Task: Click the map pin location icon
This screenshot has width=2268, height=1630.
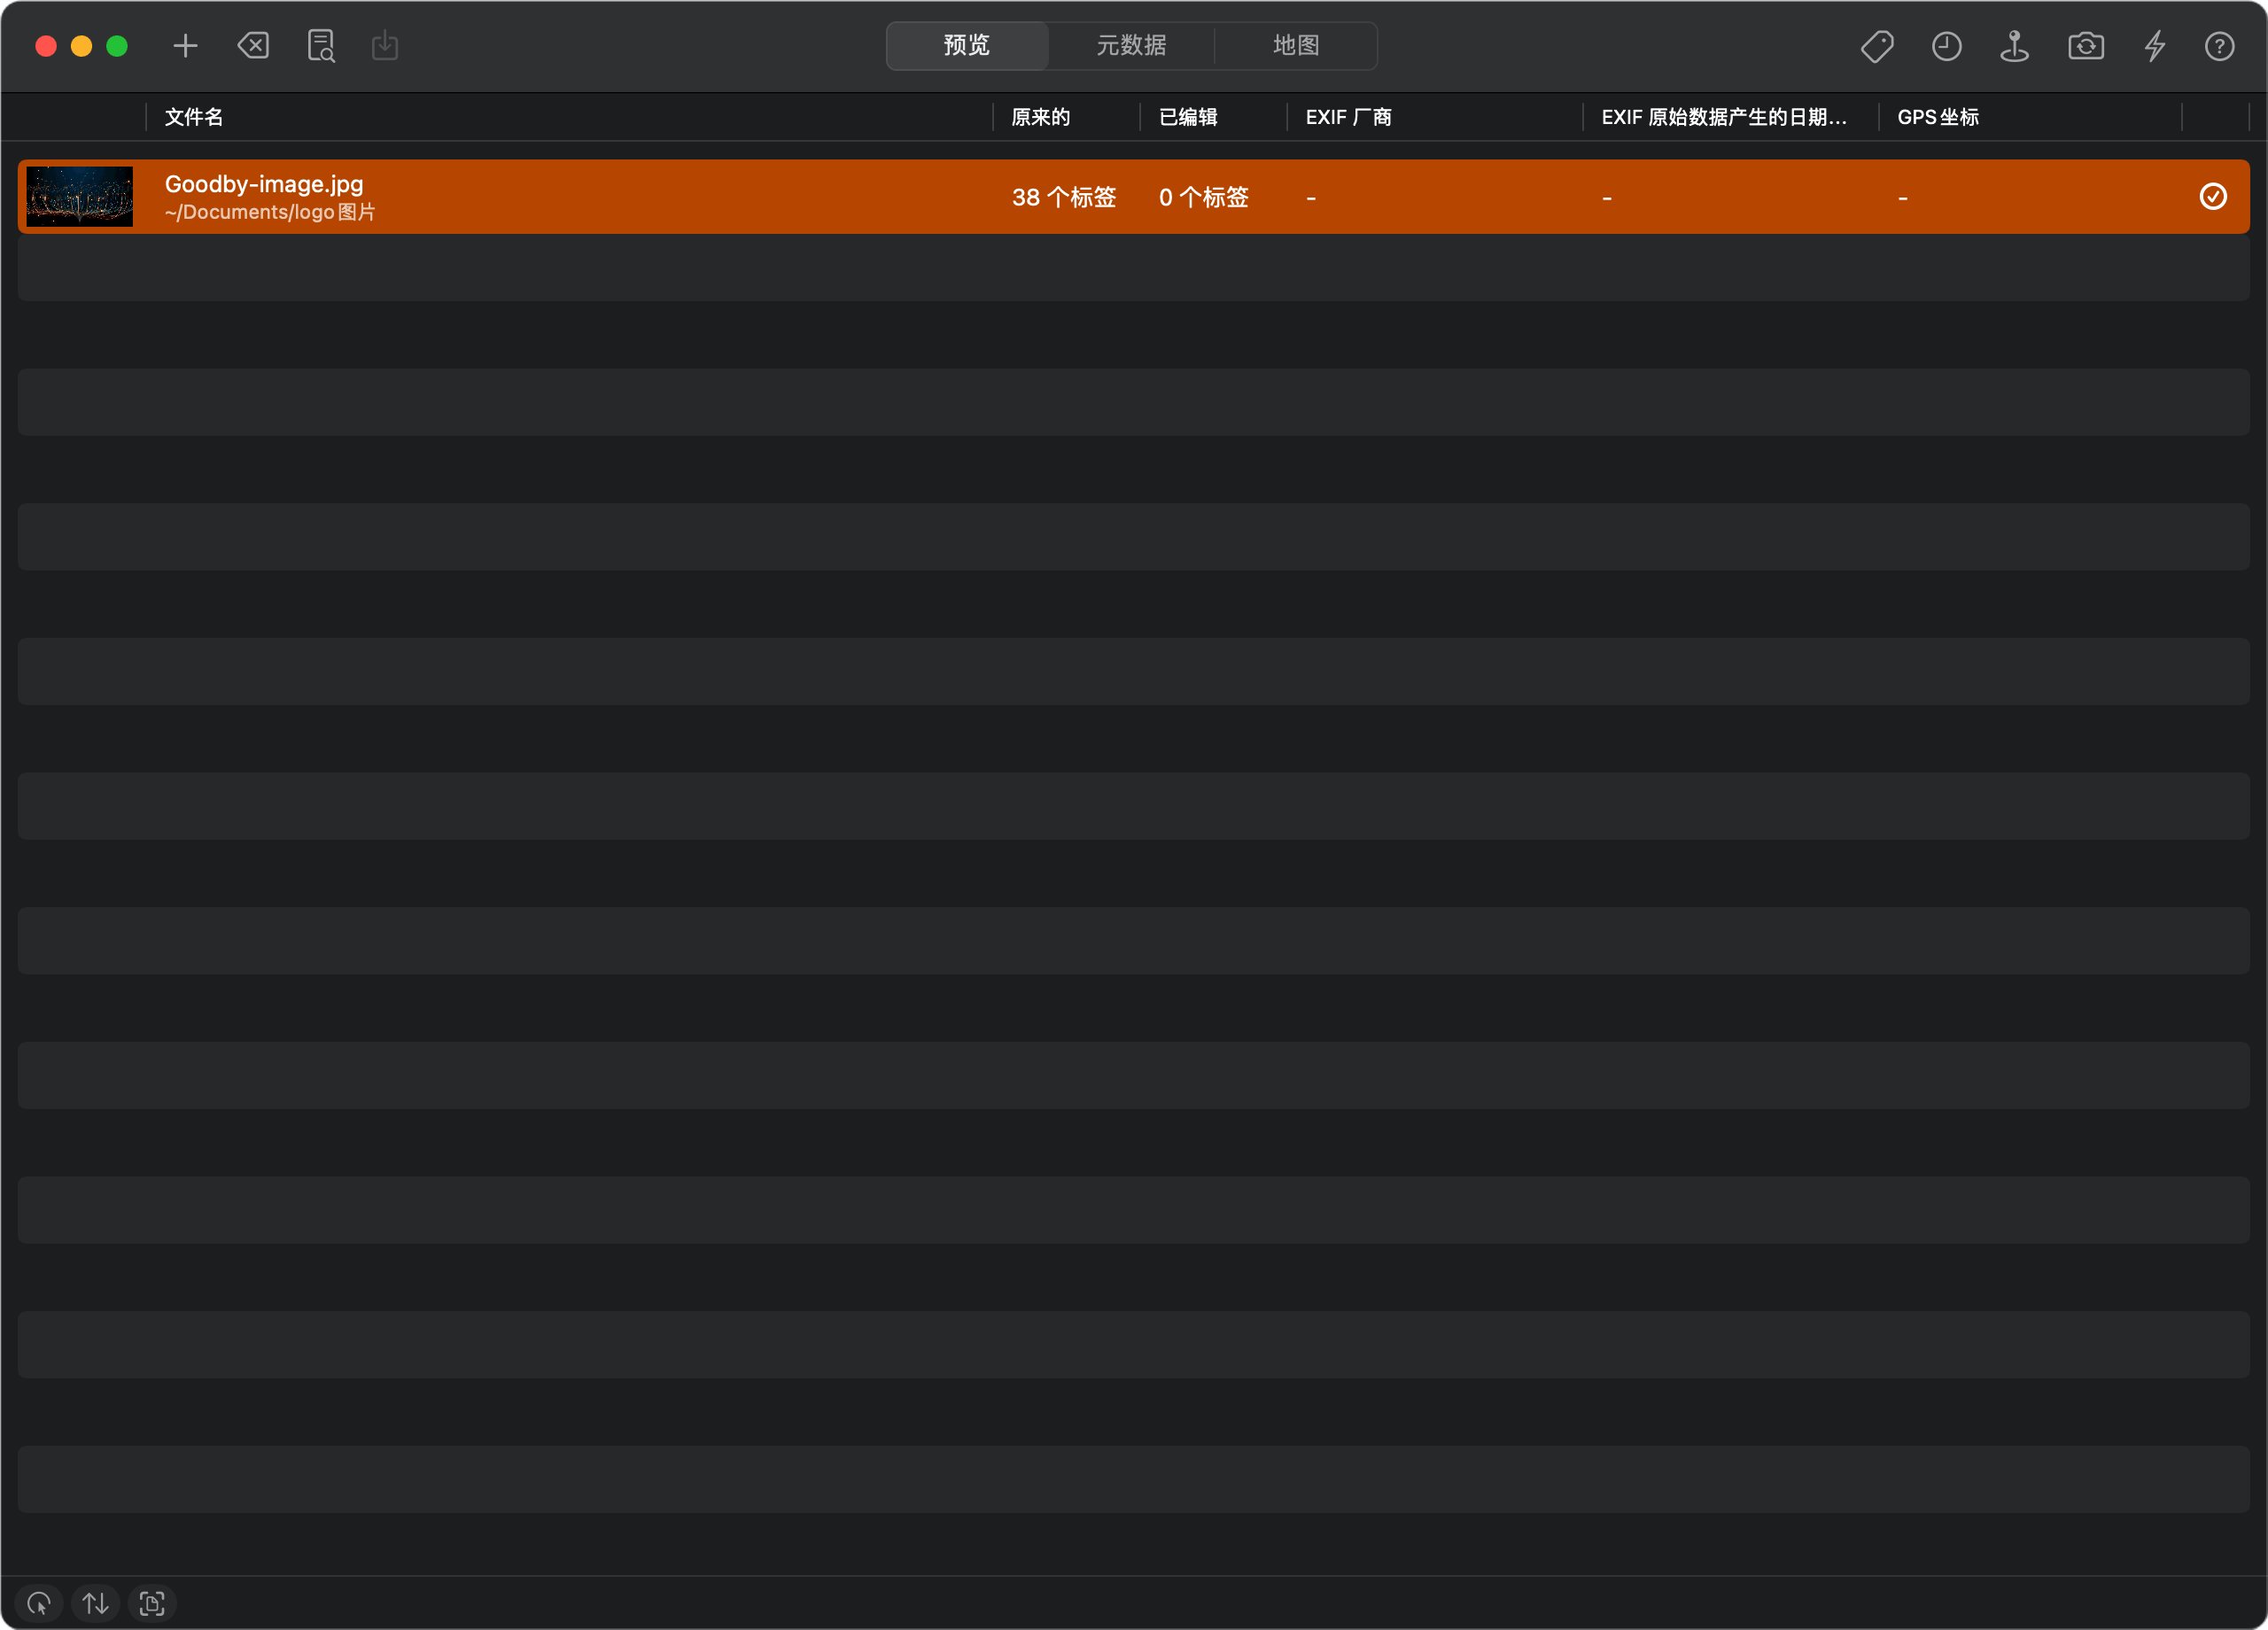Action: tap(2014, 46)
